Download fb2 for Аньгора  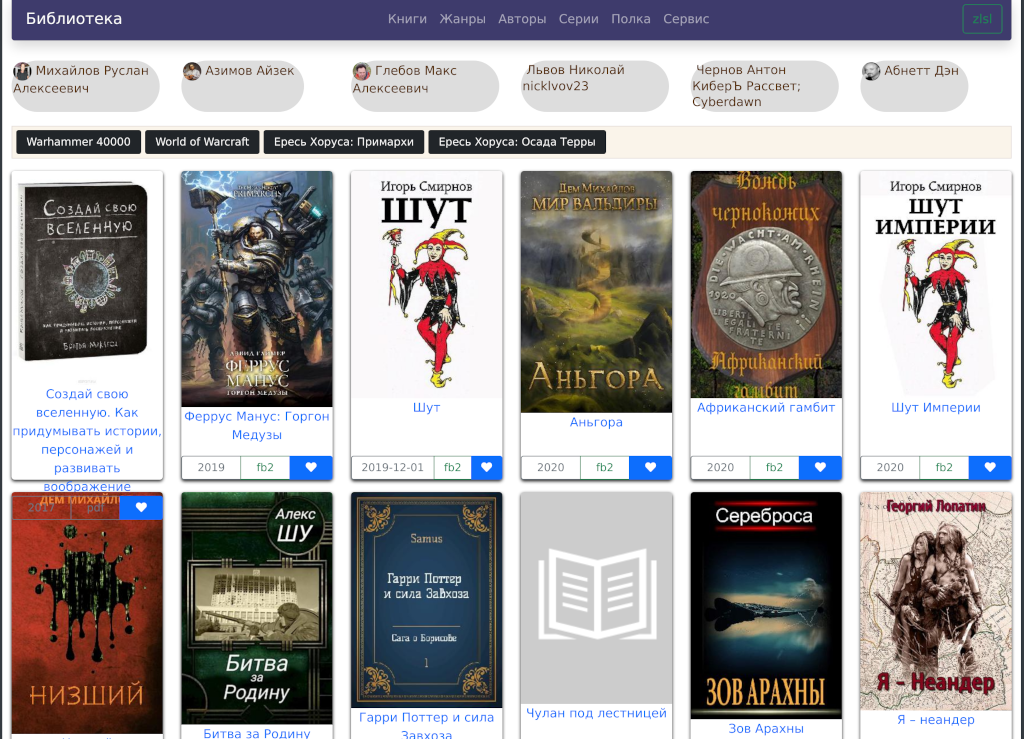point(605,467)
